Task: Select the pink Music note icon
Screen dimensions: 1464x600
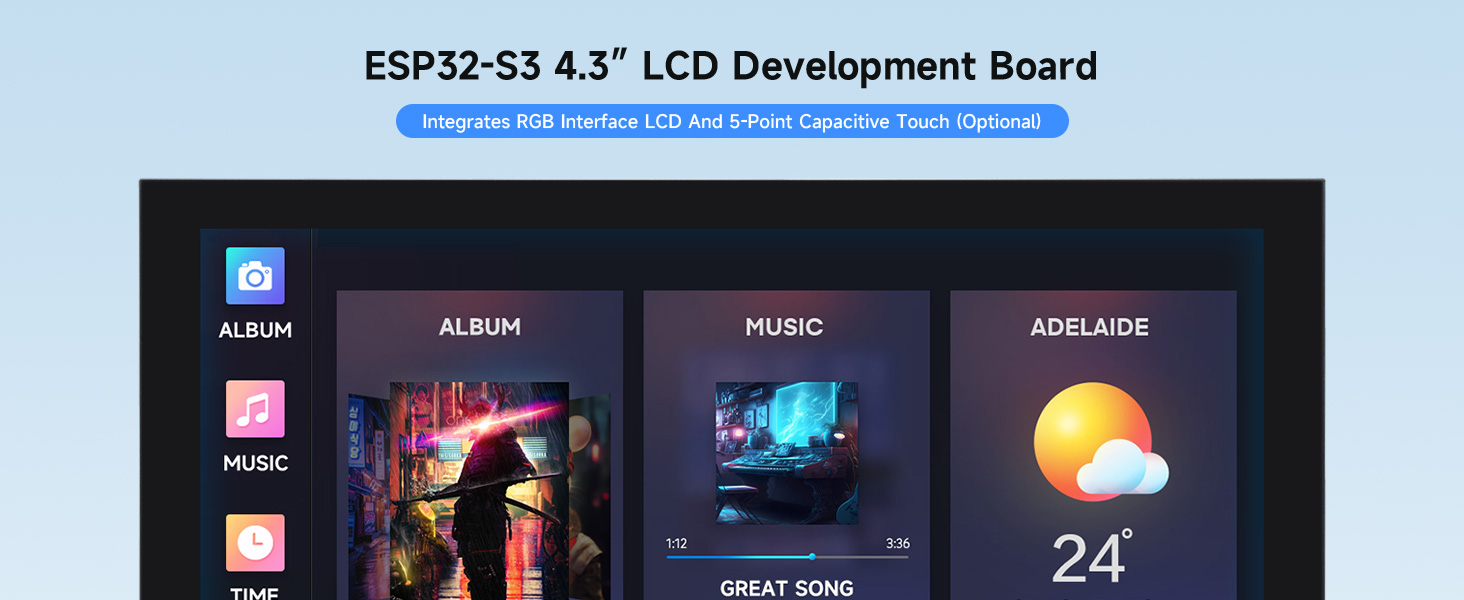Action: click(255, 409)
